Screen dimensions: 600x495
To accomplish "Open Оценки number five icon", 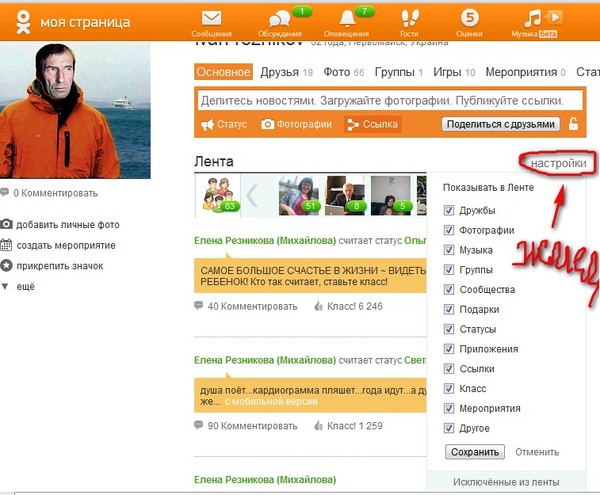I will [x=470, y=18].
